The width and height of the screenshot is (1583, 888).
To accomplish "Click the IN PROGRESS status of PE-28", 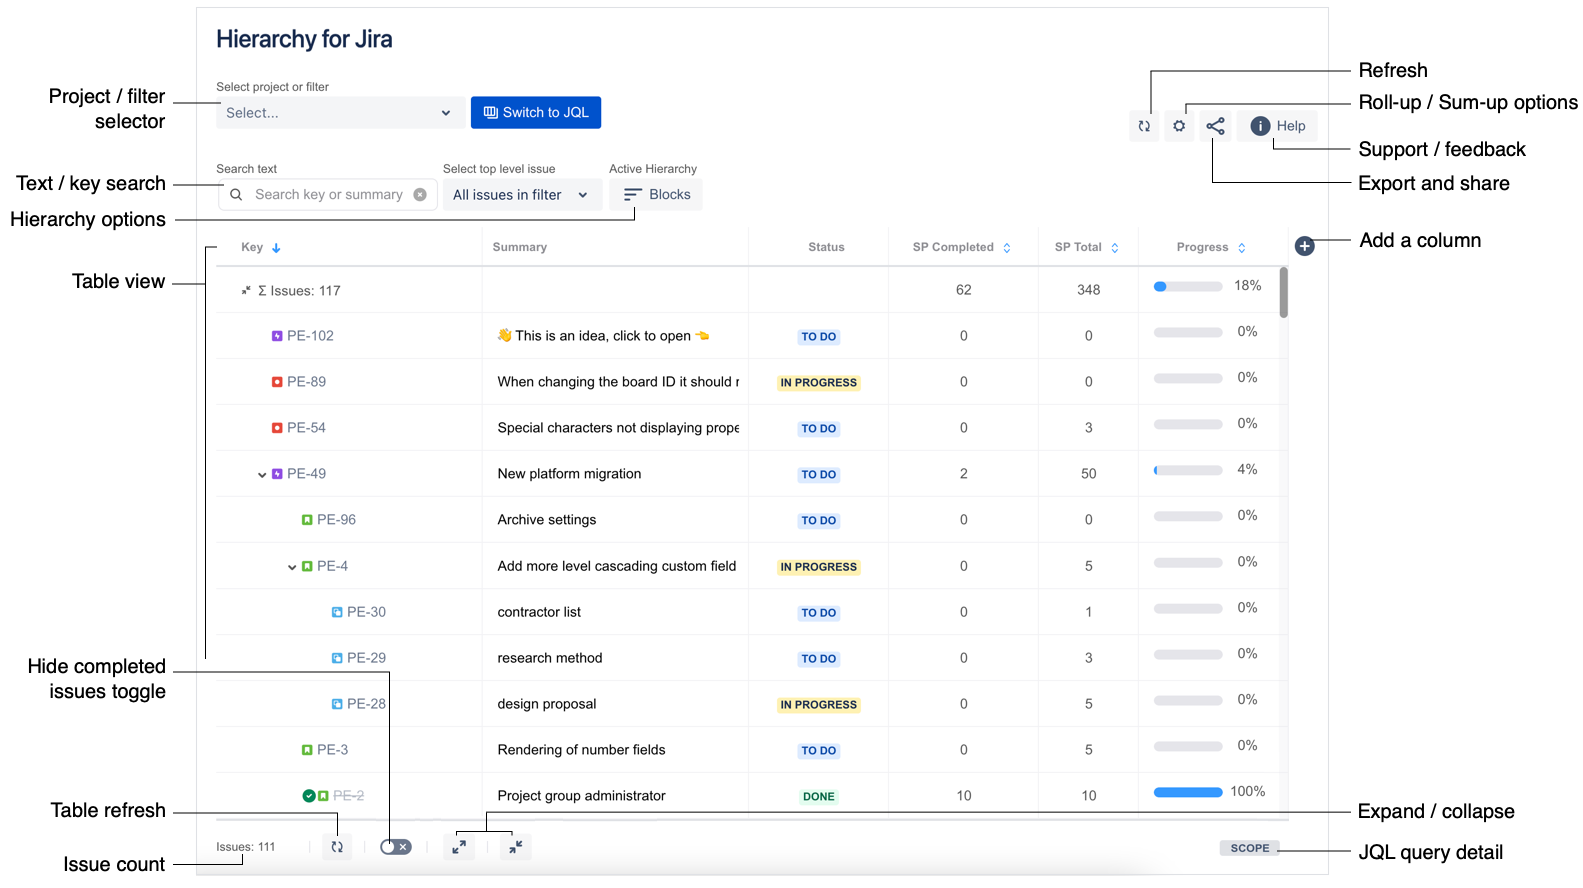I will click(x=818, y=705).
